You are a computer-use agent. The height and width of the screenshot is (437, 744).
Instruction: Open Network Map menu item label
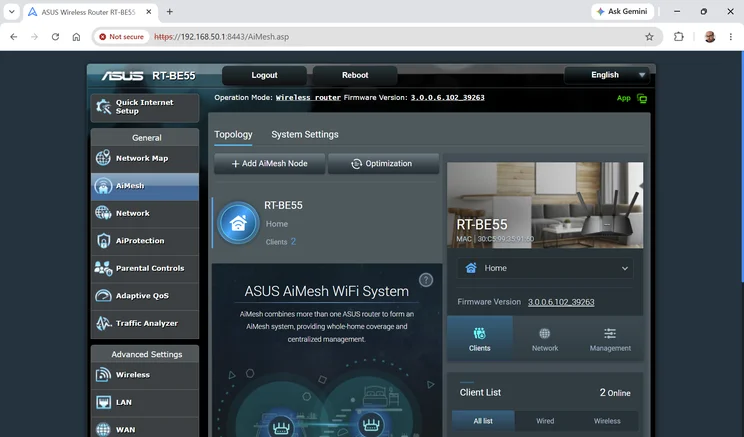point(142,158)
